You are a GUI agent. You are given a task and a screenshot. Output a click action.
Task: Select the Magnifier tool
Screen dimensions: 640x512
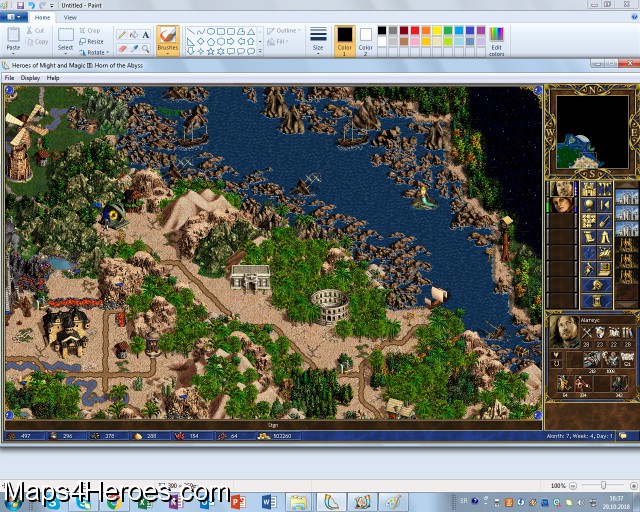pos(146,49)
